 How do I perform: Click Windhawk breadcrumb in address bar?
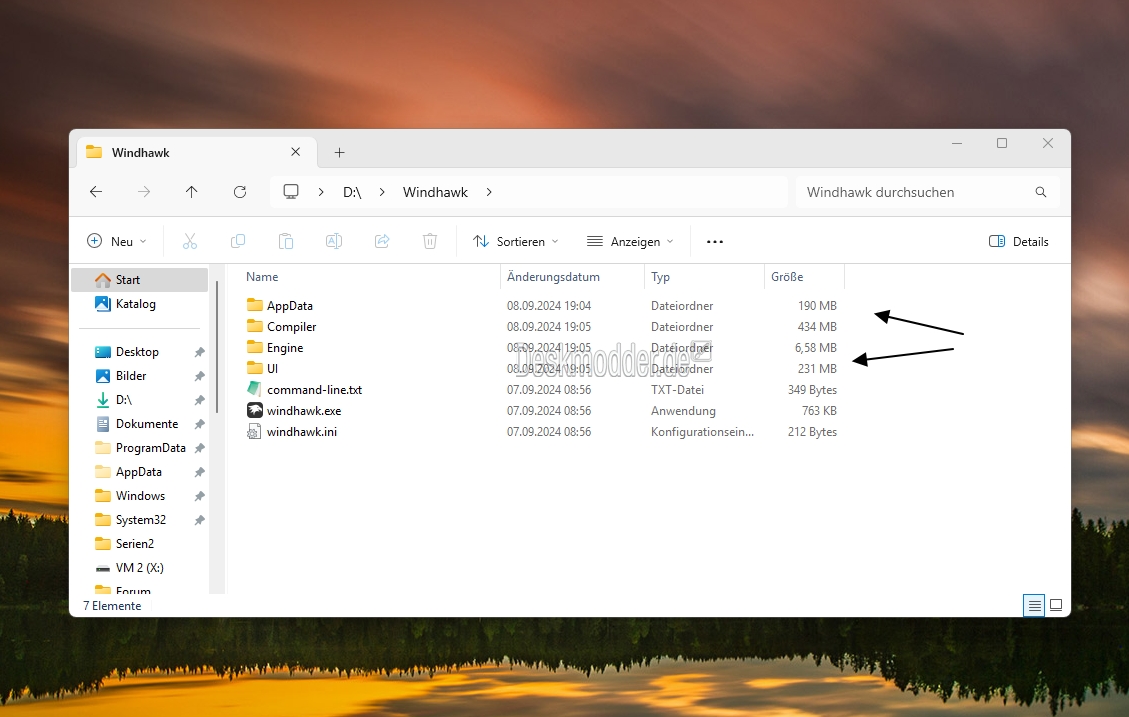pos(435,192)
